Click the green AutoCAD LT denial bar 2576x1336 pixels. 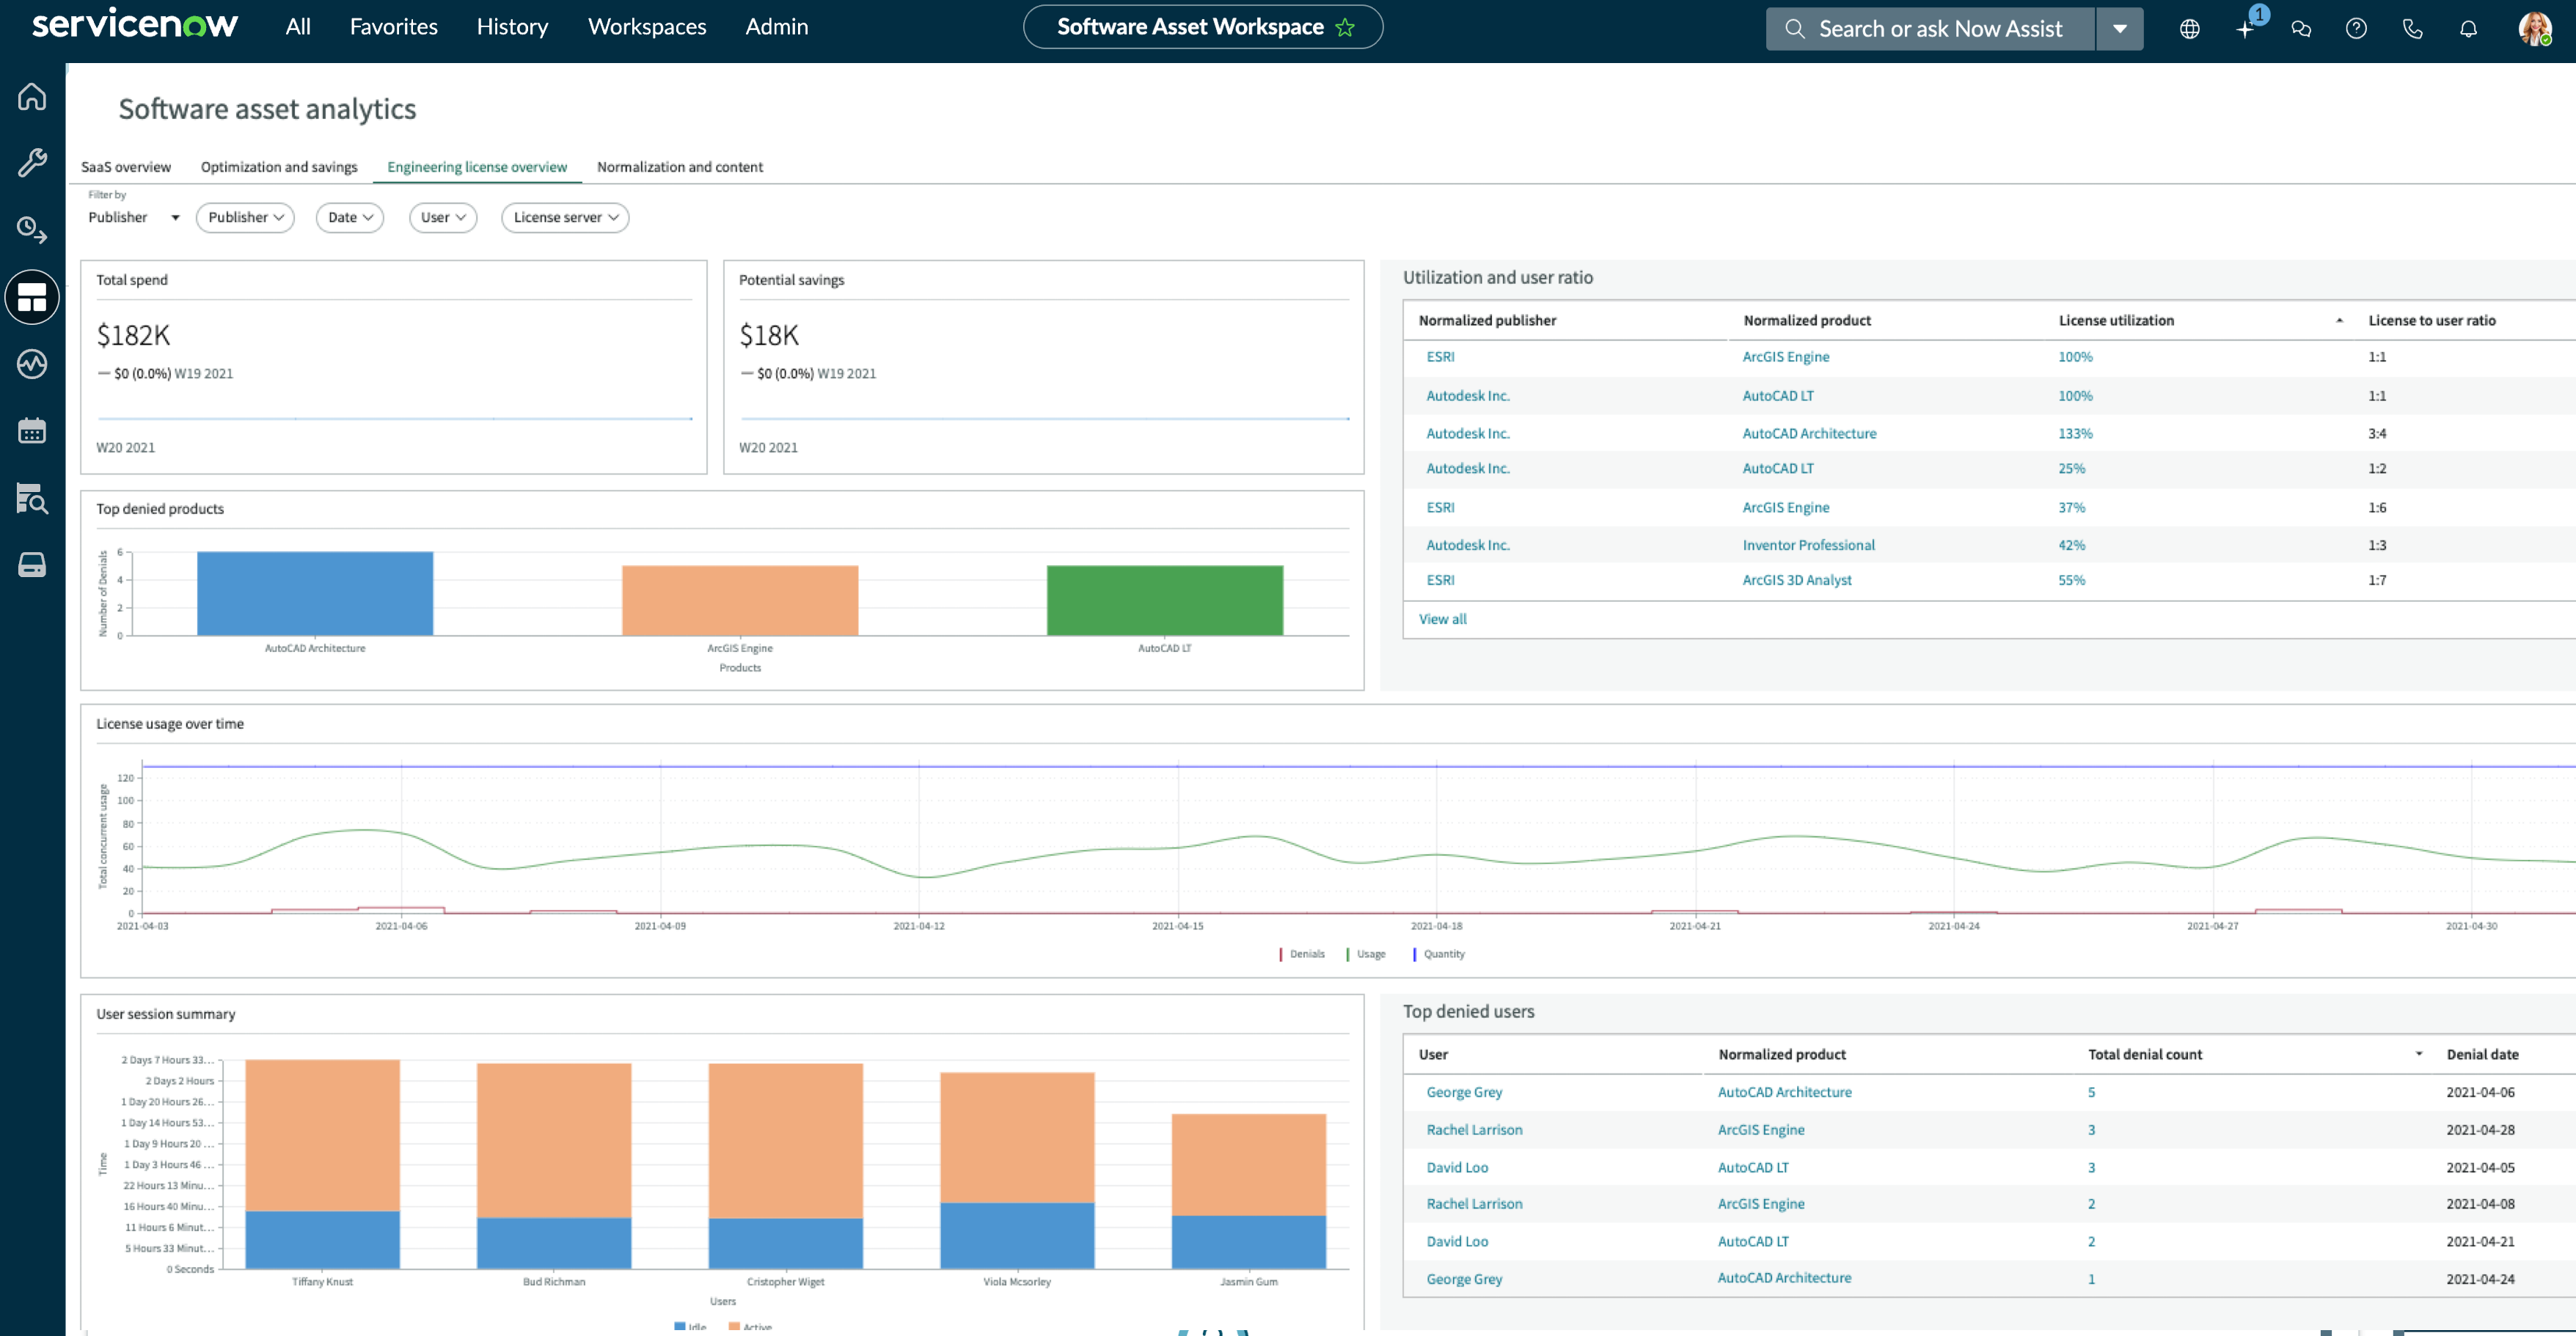pyautogui.click(x=1164, y=600)
